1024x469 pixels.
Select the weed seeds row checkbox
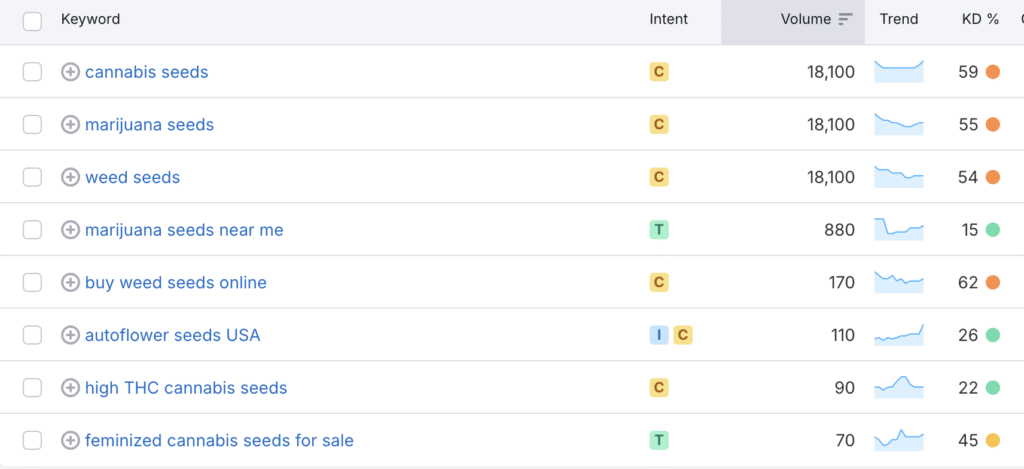[32, 177]
